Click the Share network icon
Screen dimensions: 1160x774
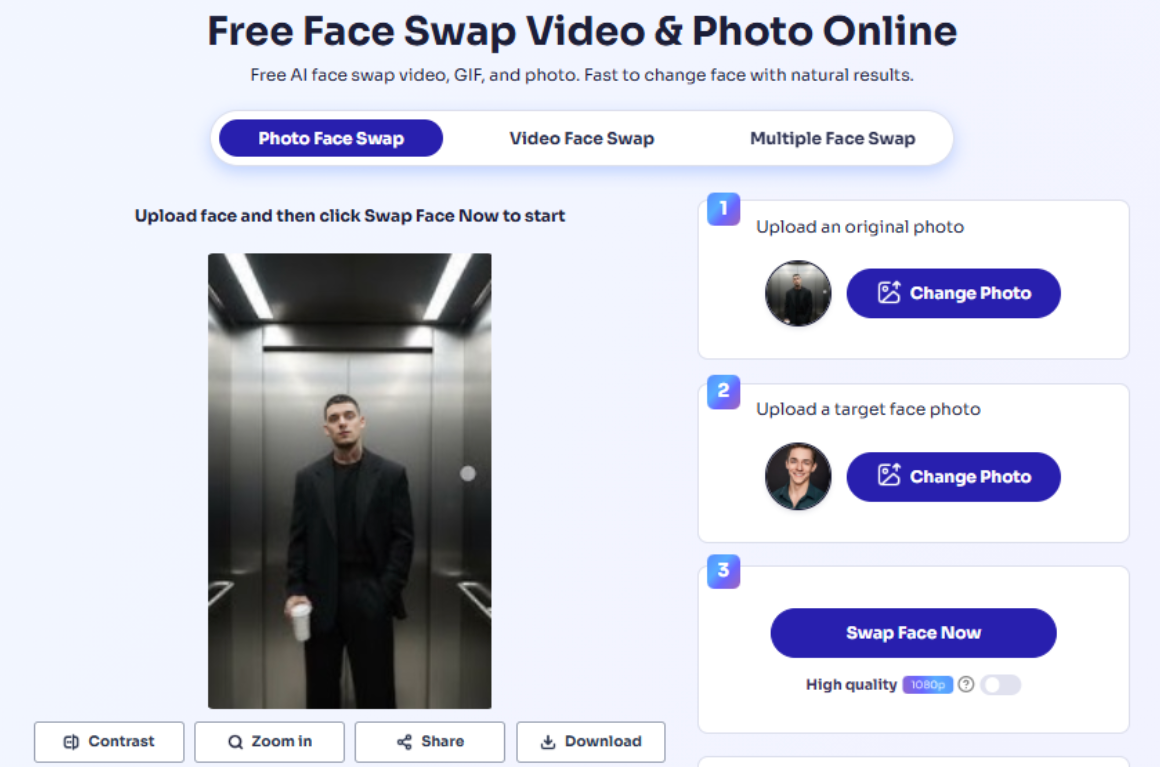click(404, 742)
